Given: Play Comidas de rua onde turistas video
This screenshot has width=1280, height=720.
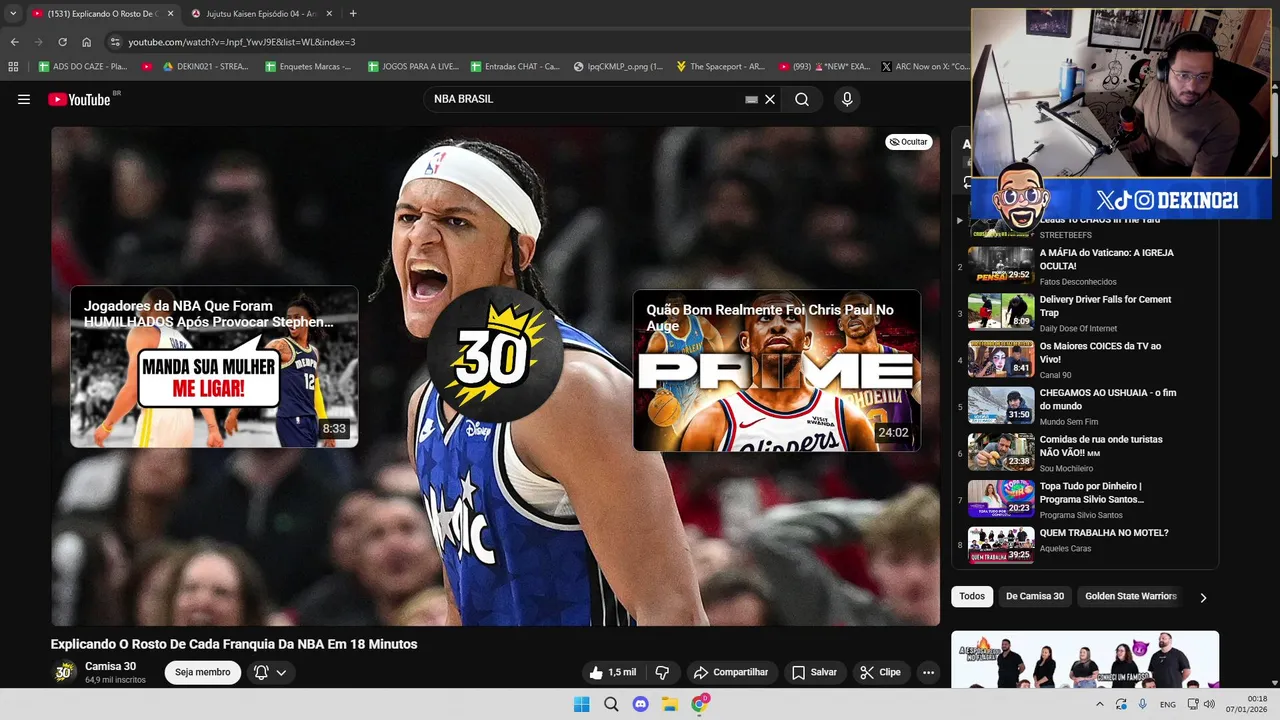Looking at the screenshot, I should [1085, 453].
